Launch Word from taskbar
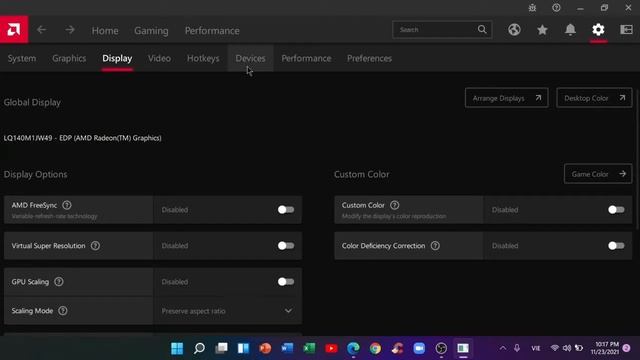Viewport: 640px width, 360px height. pyautogui.click(x=287, y=348)
